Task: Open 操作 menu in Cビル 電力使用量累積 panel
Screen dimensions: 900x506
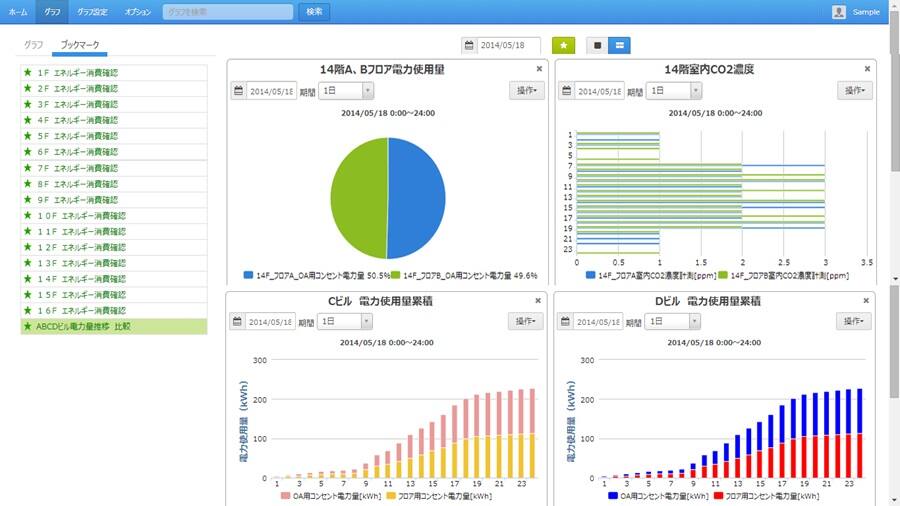Action: pos(525,321)
